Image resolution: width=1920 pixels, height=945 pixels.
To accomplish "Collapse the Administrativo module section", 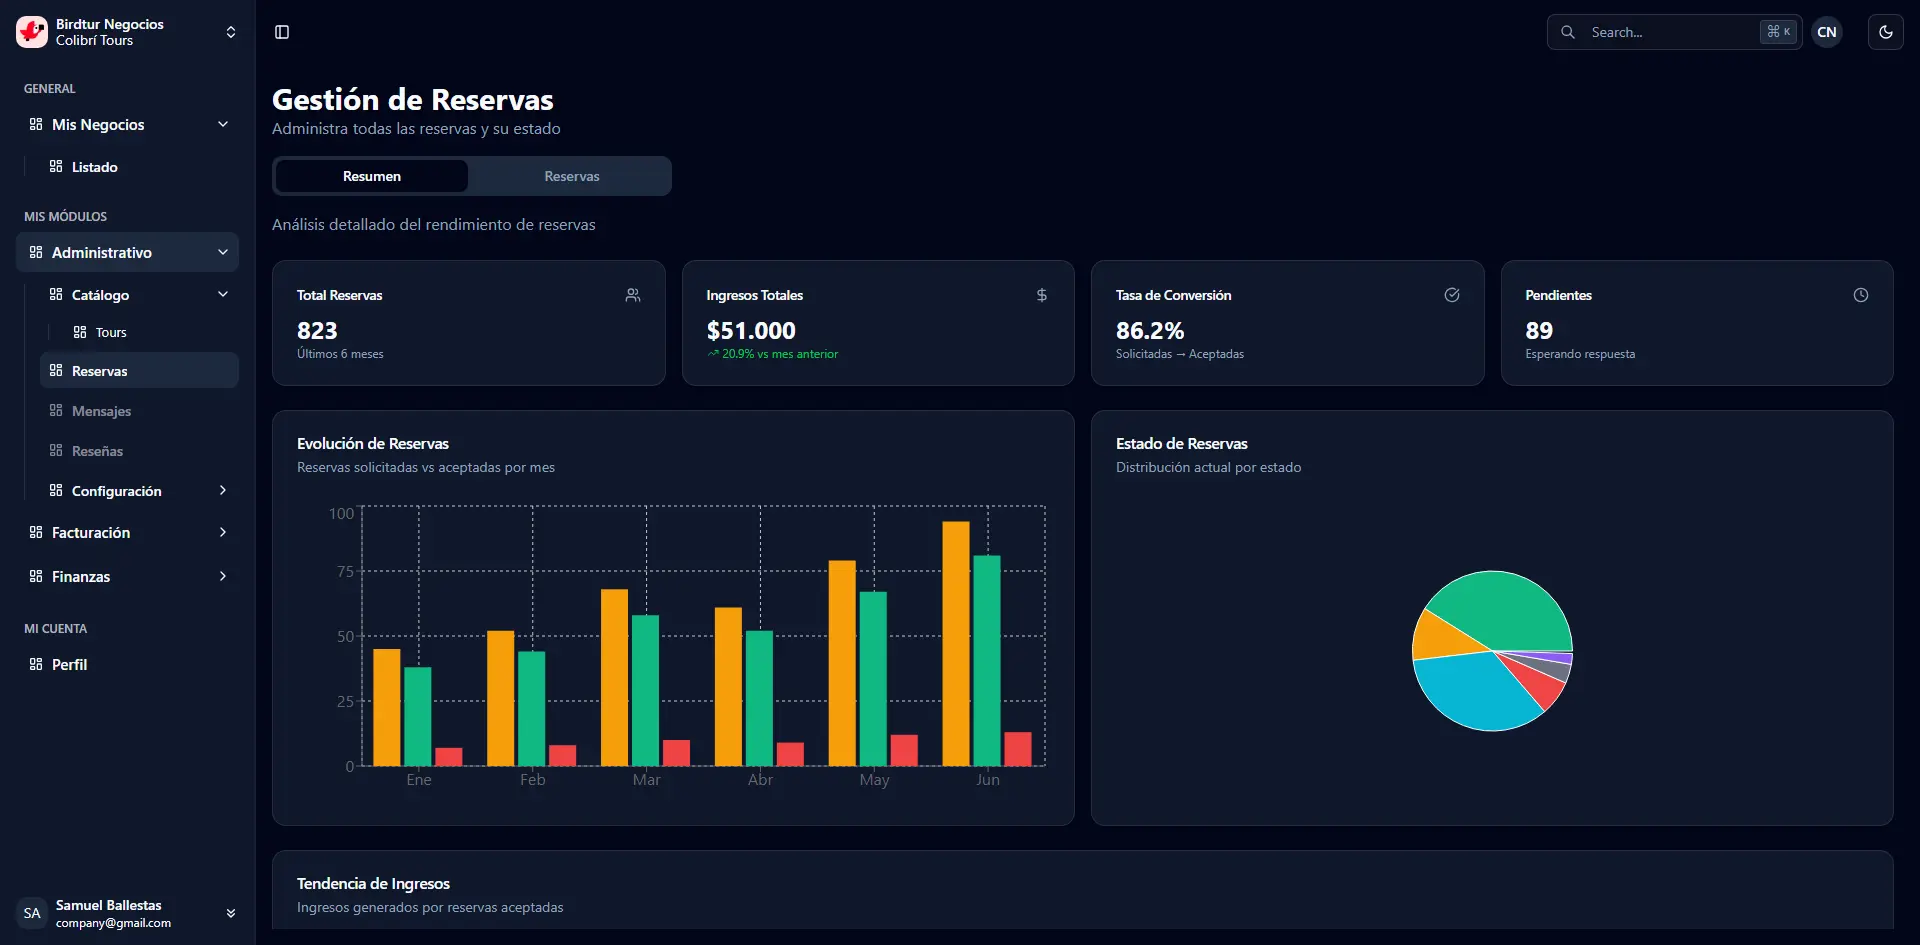I will pos(222,253).
